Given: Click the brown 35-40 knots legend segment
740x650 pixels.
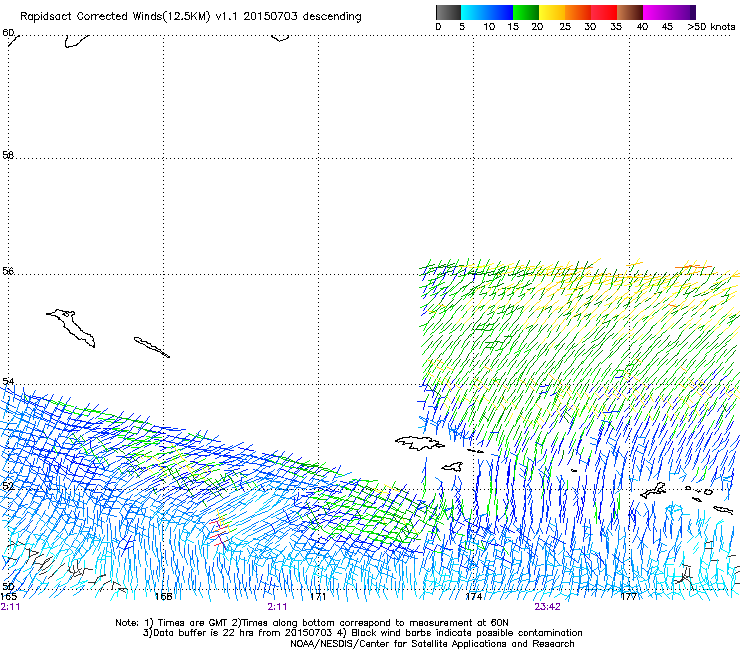Looking at the screenshot, I should point(630,12).
